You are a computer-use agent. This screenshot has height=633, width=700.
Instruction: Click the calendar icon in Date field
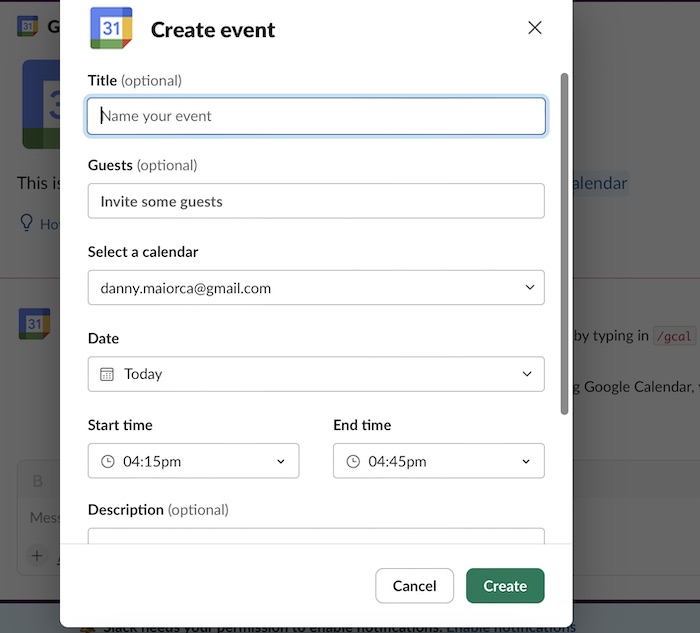(x=107, y=374)
